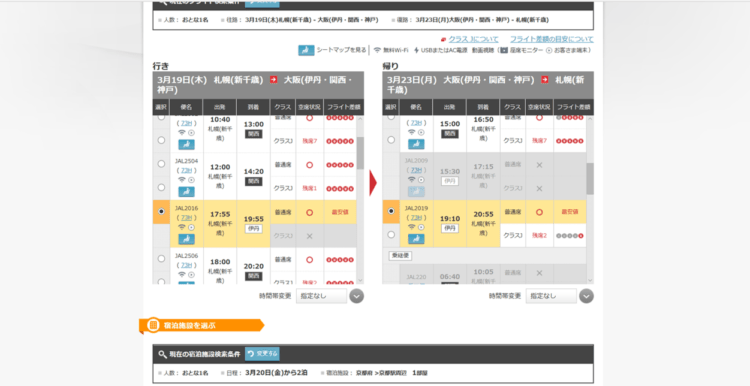
Task: Click the 宿泊施設を選ぶ section header
Action: [201, 326]
